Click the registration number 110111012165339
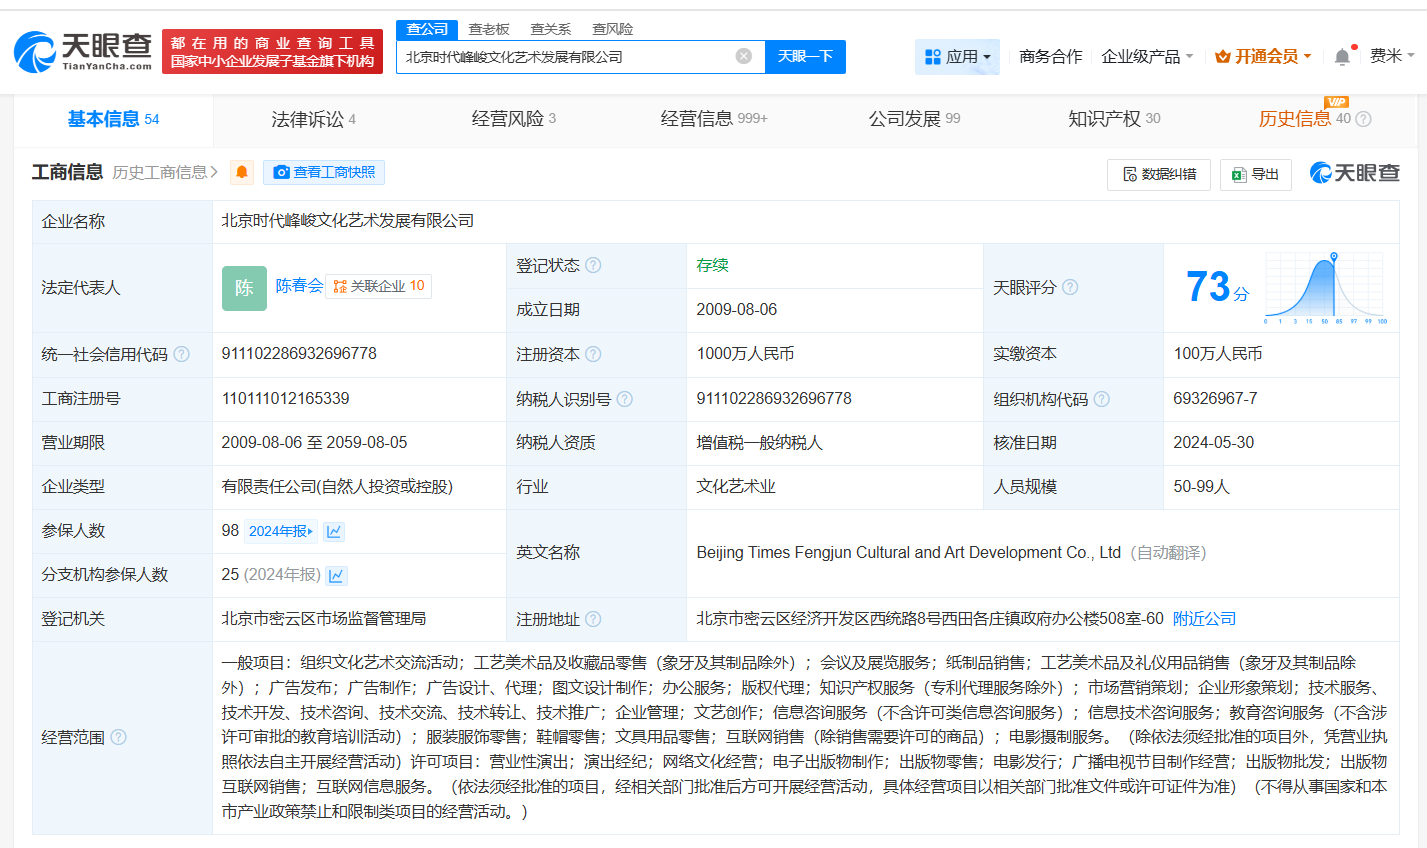Image resolution: width=1427 pixels, height=848 pixels. click(x=285, y=399)
